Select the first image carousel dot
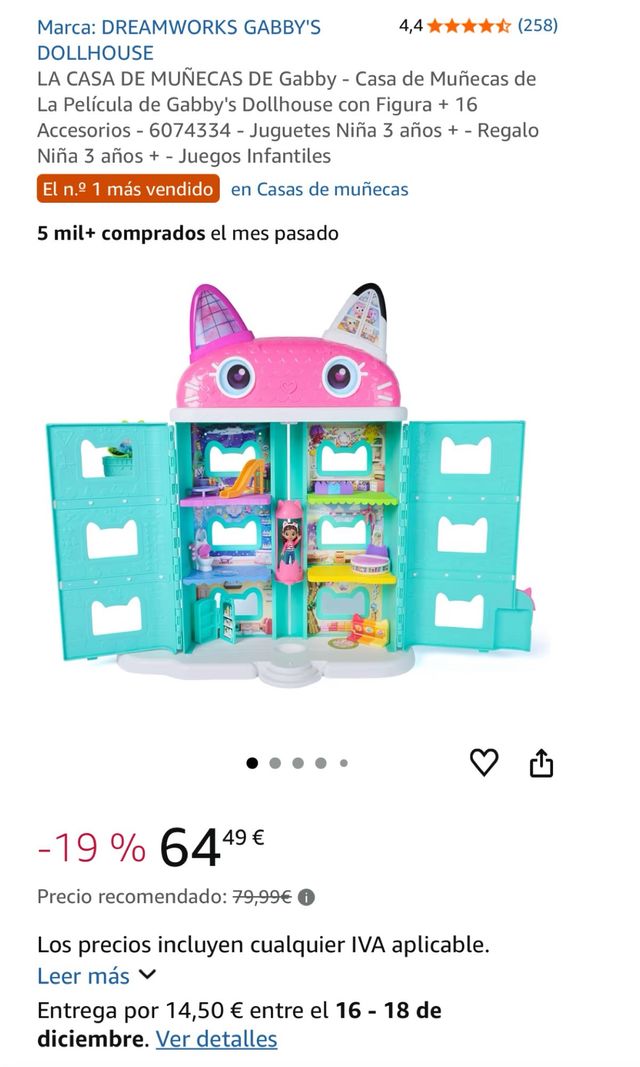Viewport: 640px width, 1067px height. [252, 763]
